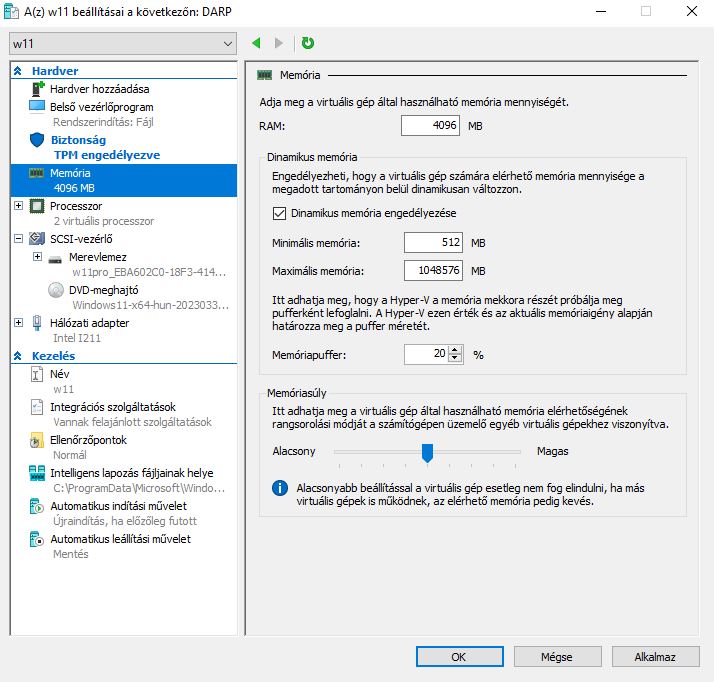Click the Memóriasúly slider handle
Image resolution: width=714 pixels, height=682 pixels.
point(427,452)
